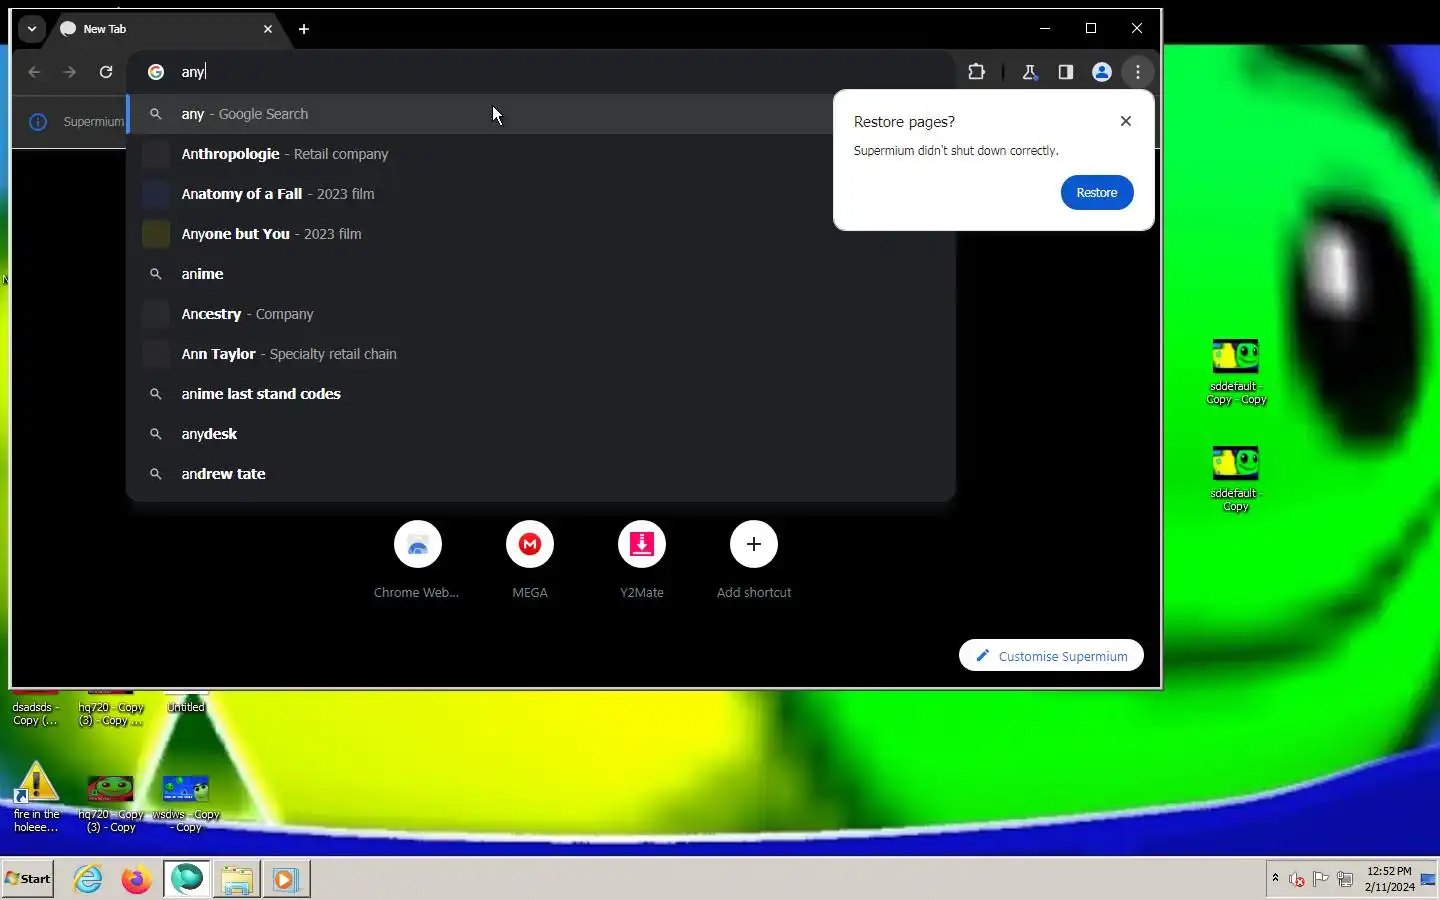Open a new tab with plus button
The width and height of the screenshot is (1440, 900).
click(304, 29)
